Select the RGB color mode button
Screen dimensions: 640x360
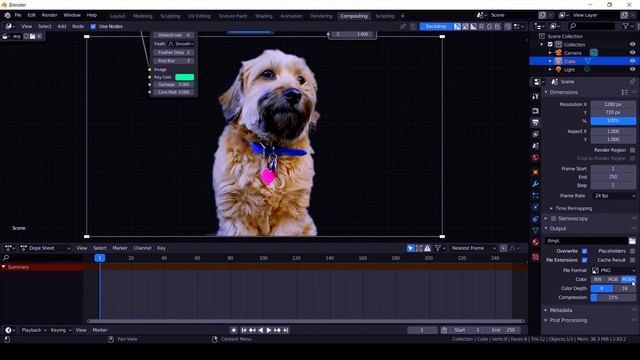(x=613, y=280)
